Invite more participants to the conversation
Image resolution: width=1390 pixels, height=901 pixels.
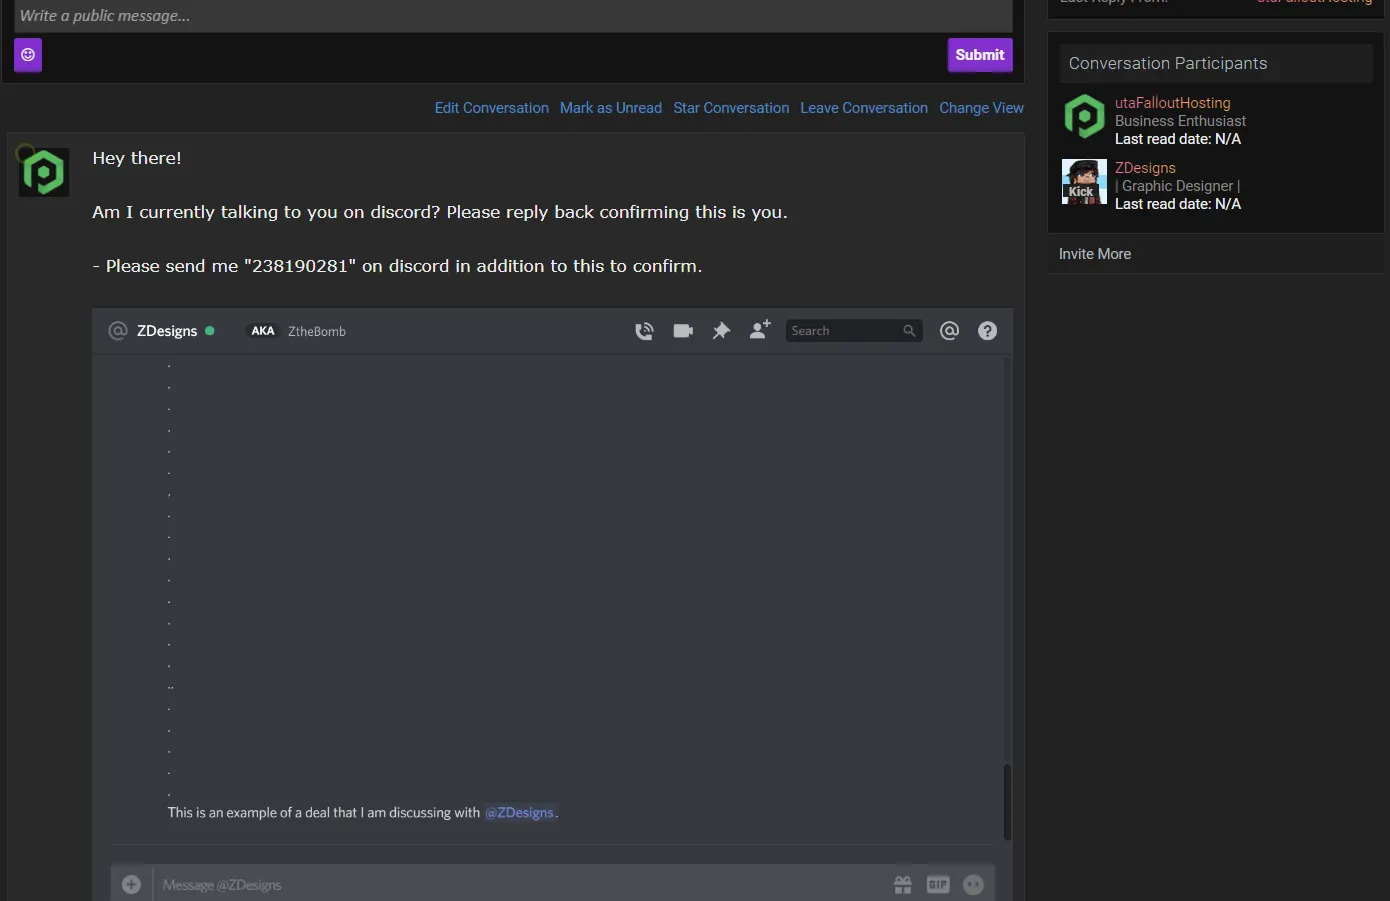[1095, 254]
